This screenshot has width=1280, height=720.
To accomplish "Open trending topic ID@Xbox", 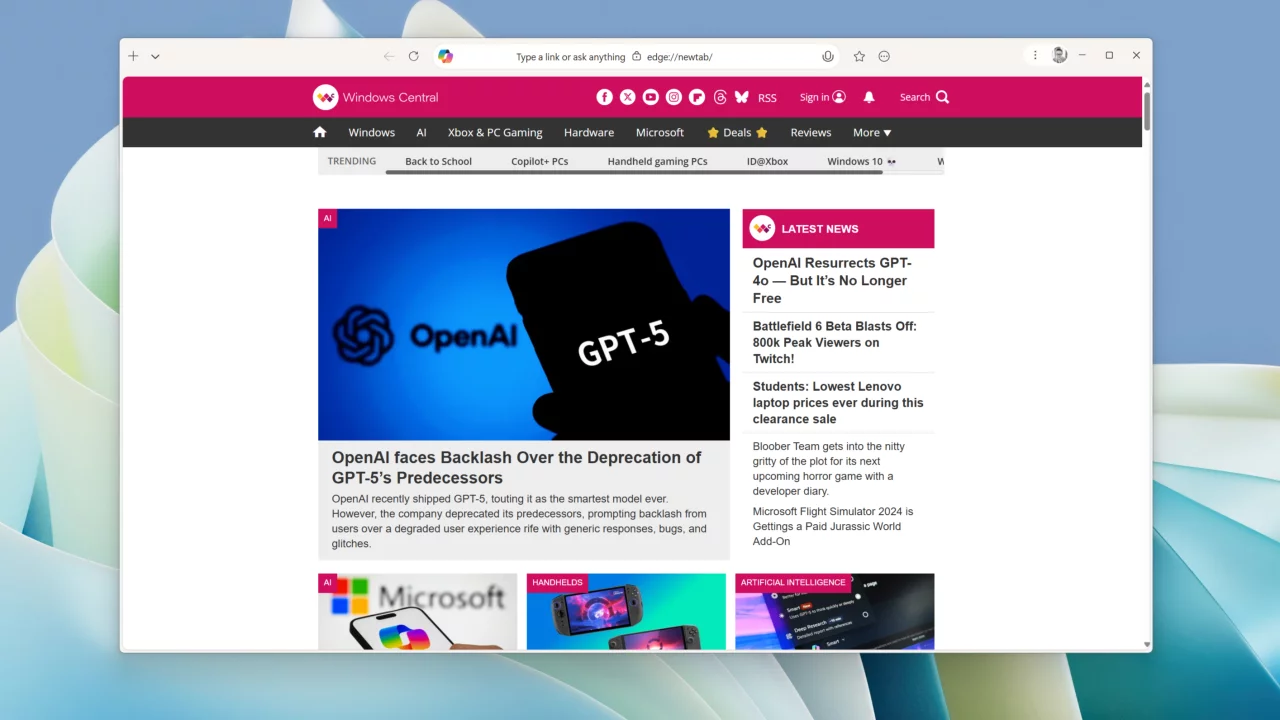I will tap(767, 161).
